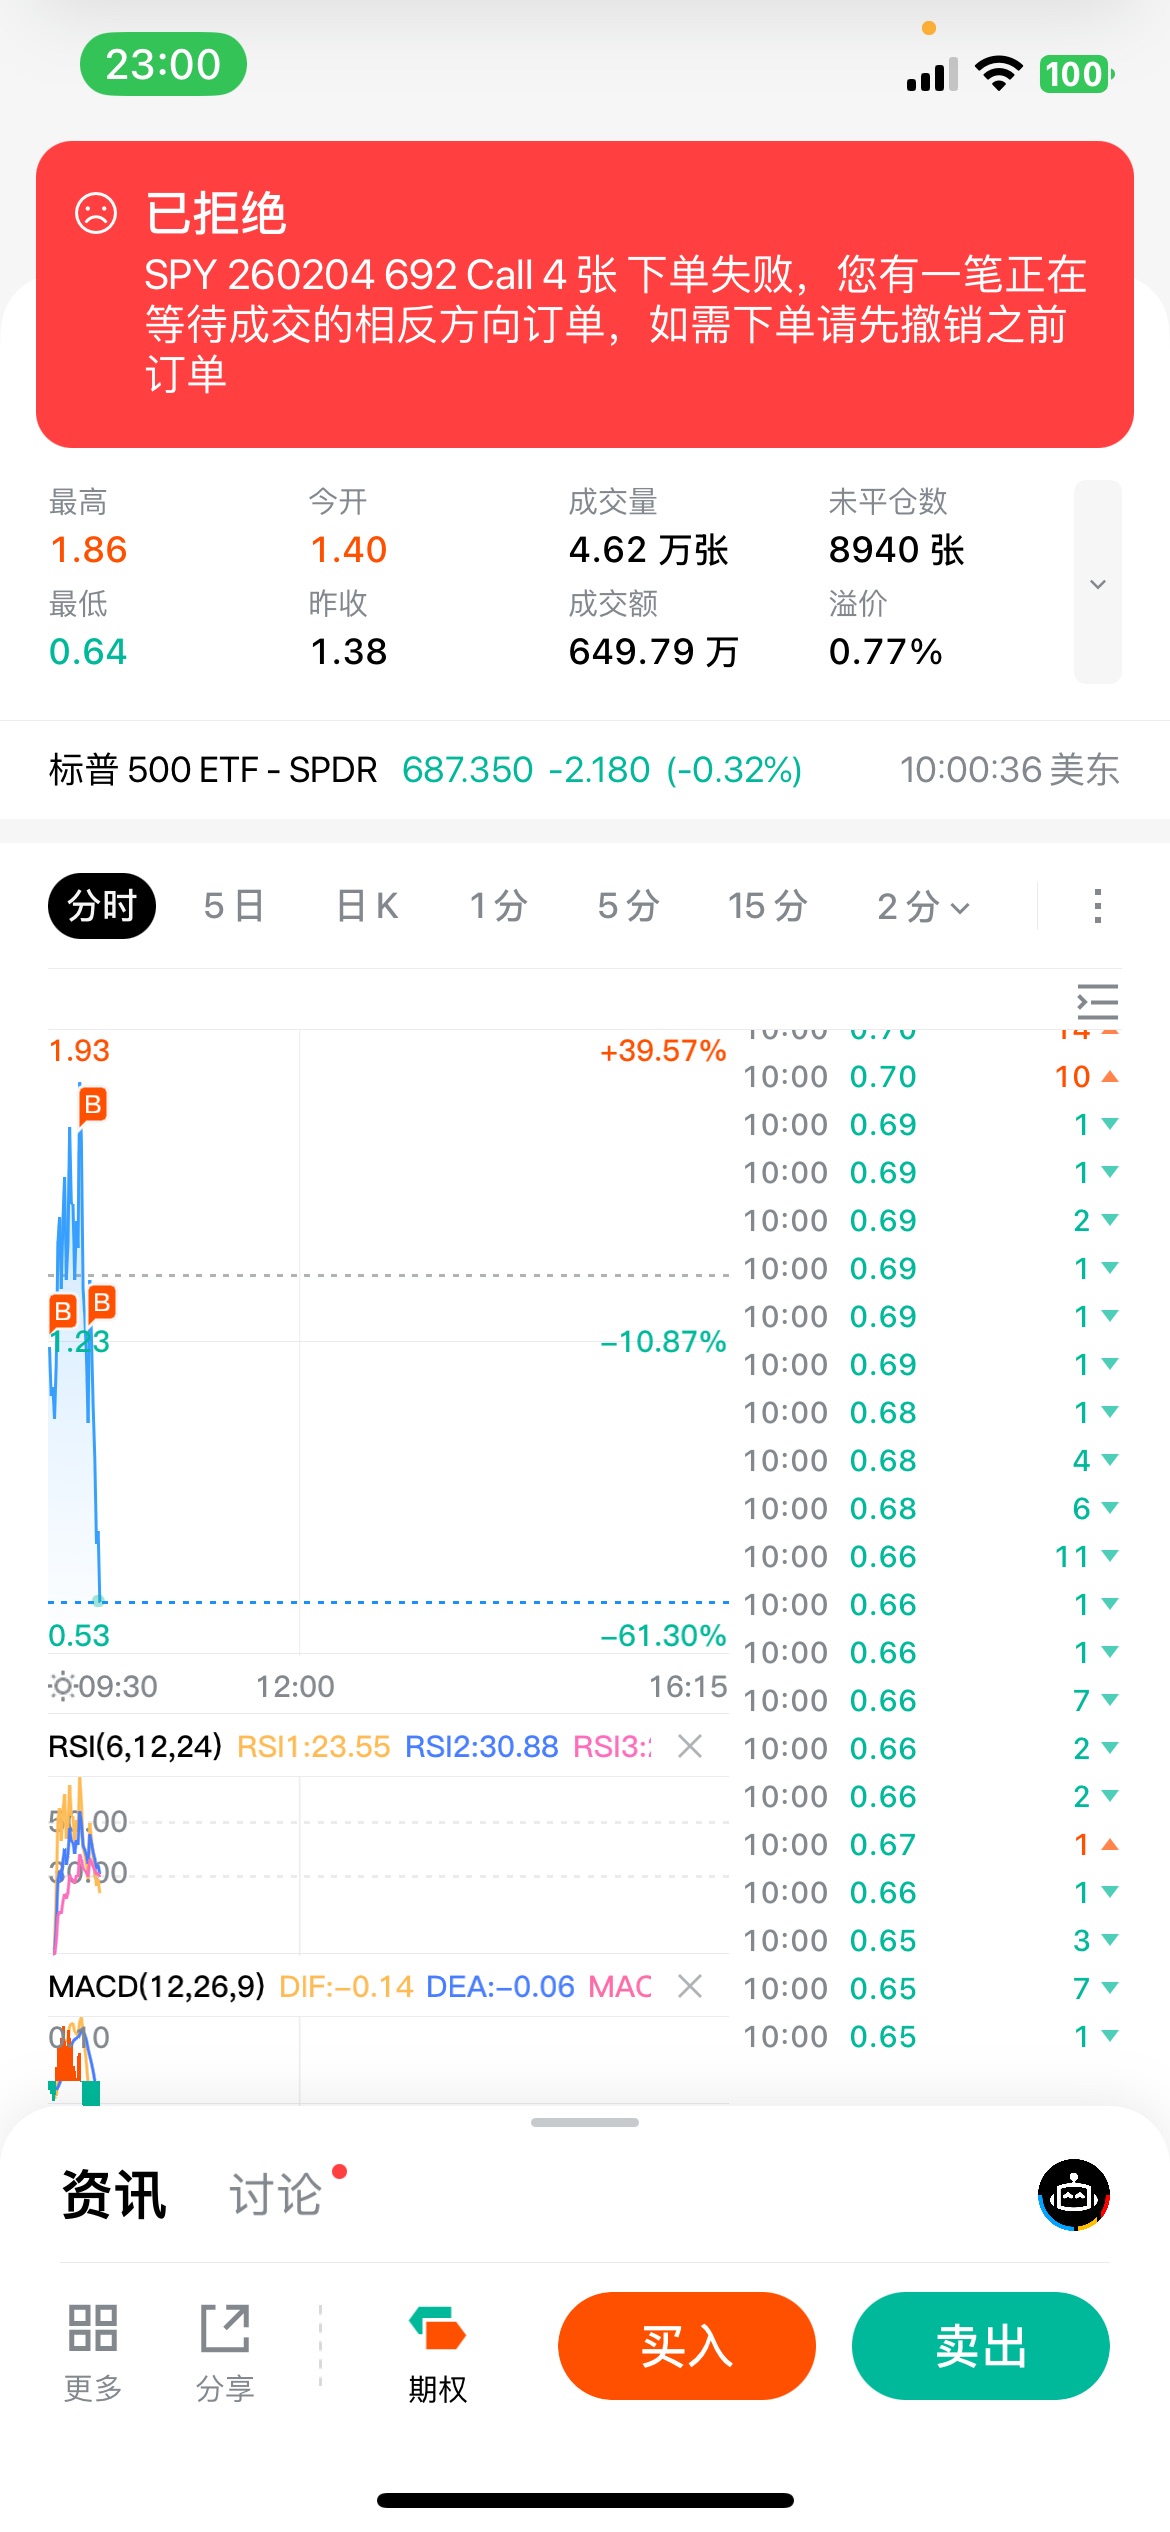This screenshot has width=1170, height=2532.
Task: Switch to the 讨论 tab
Action: click(276, 2195)
